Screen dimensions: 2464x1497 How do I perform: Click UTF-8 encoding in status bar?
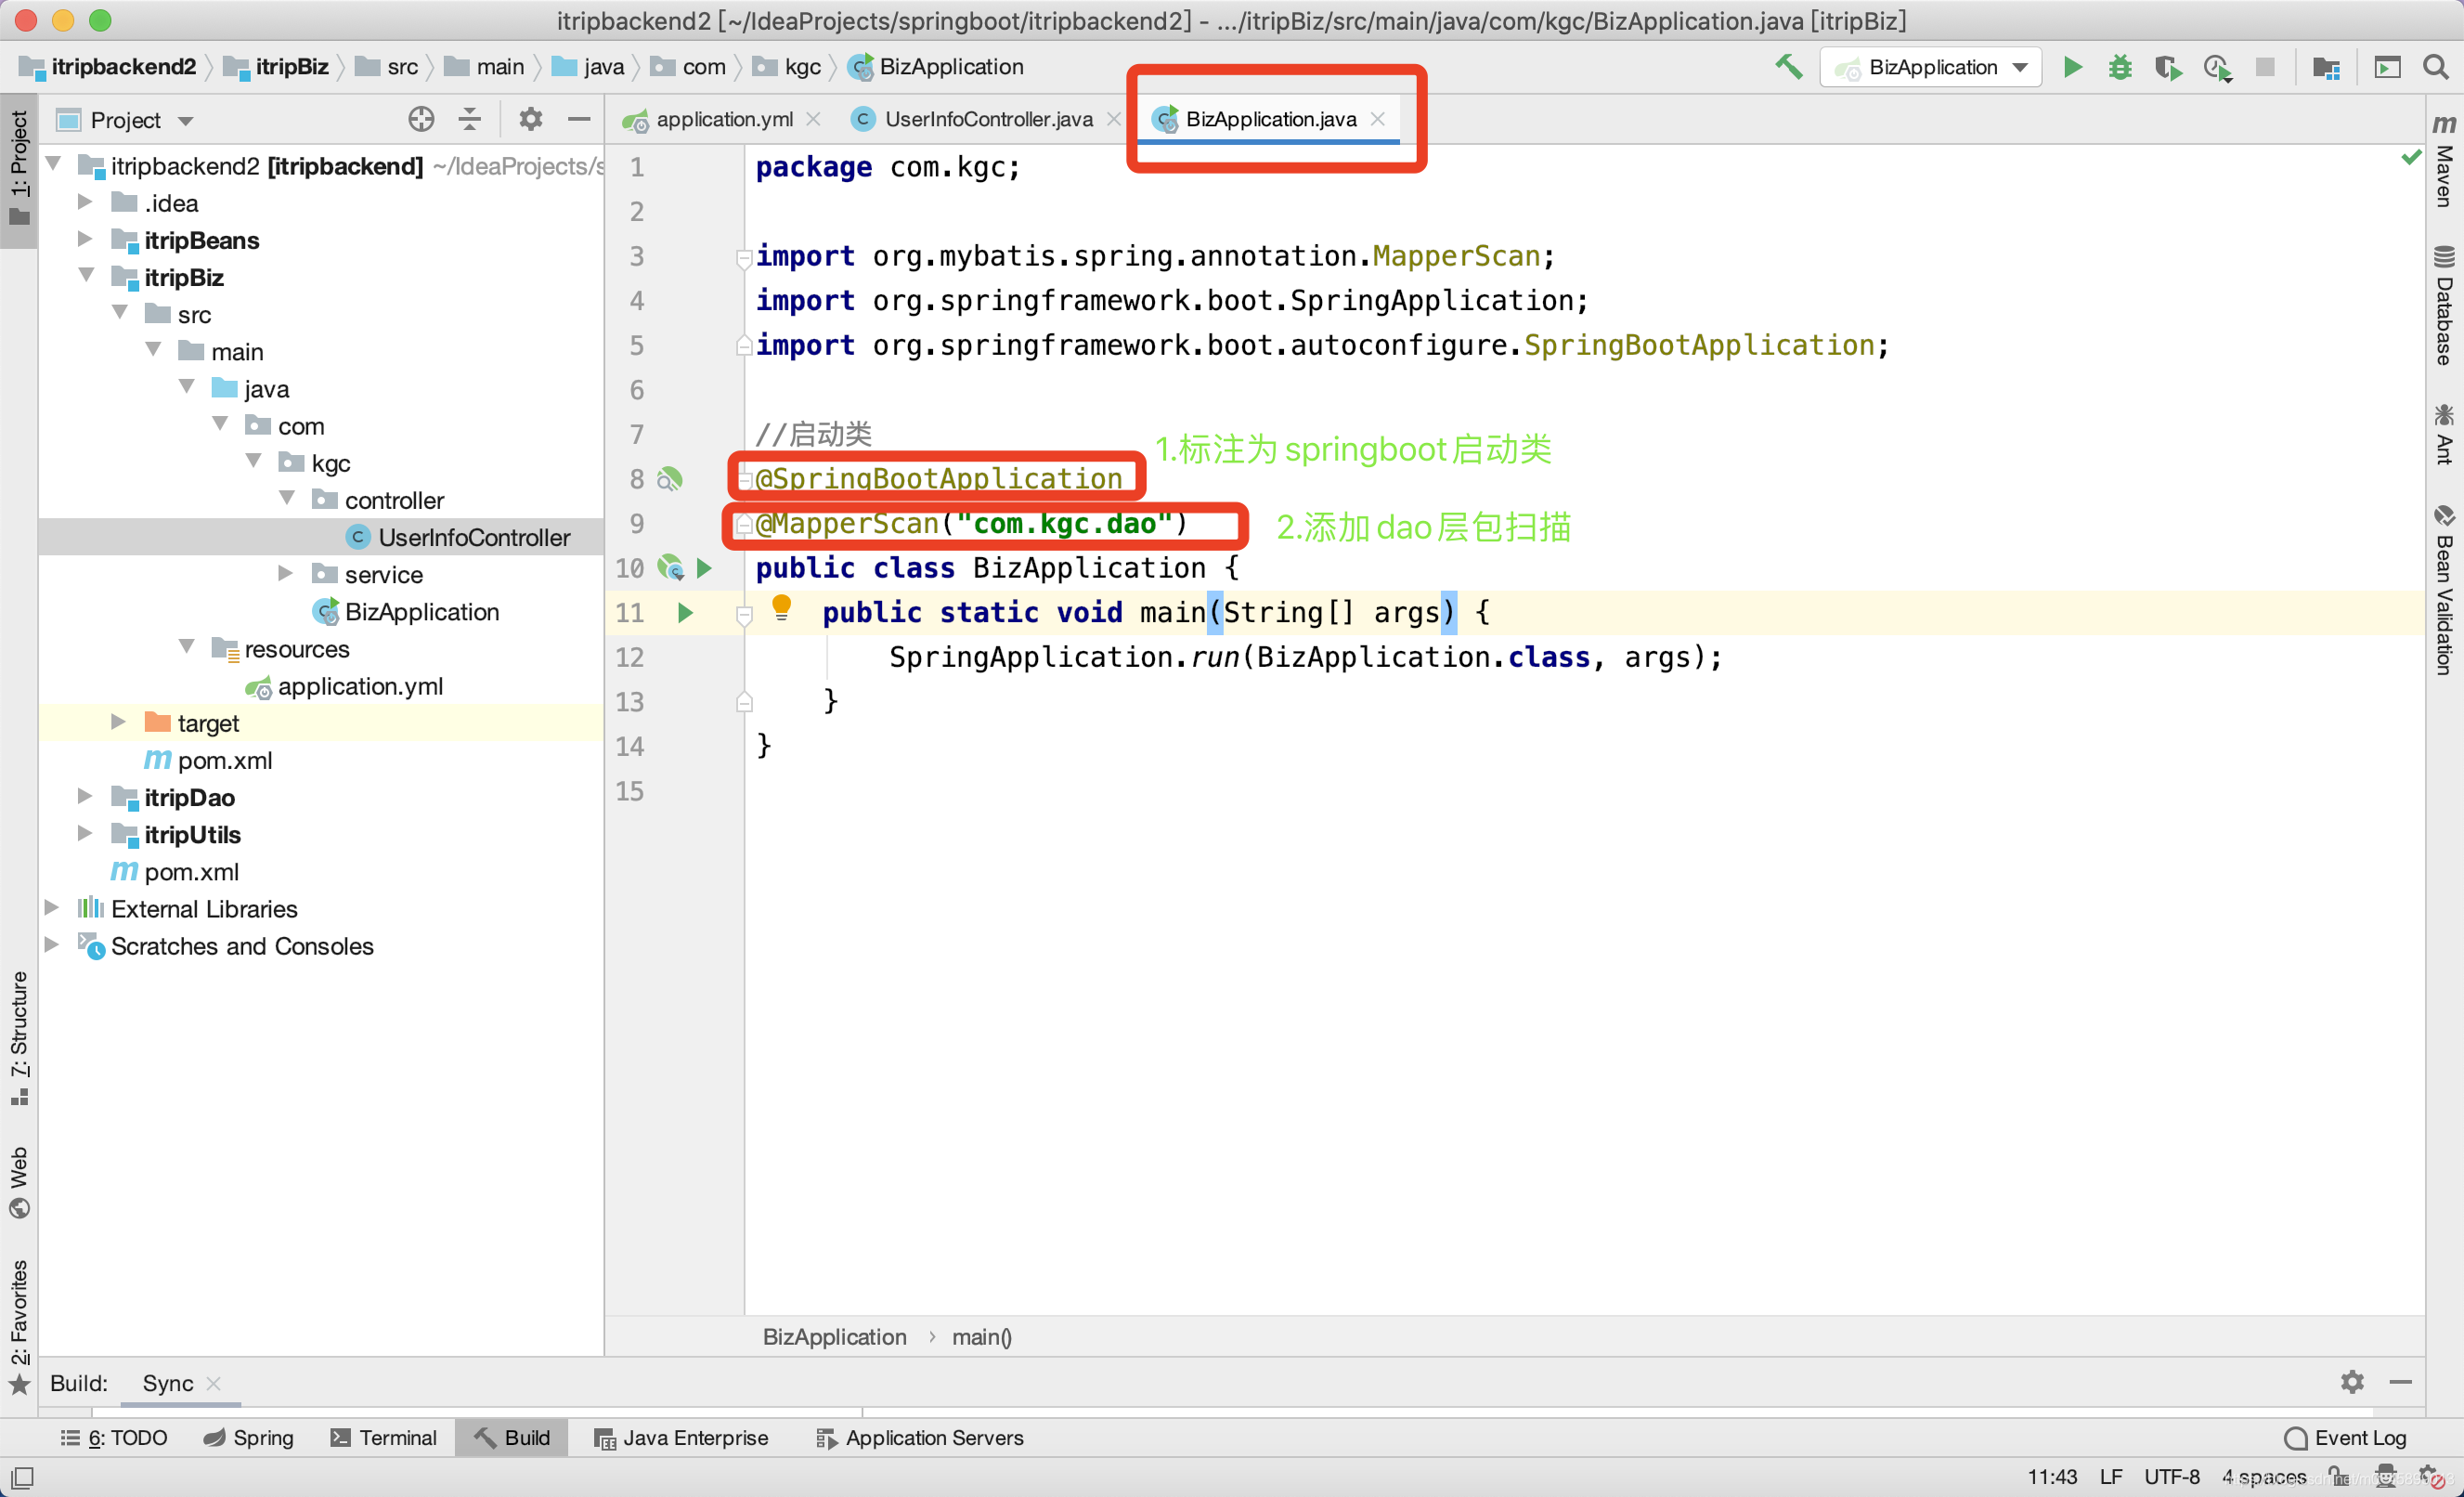pyautogui.click(x=2171, y=1476)
